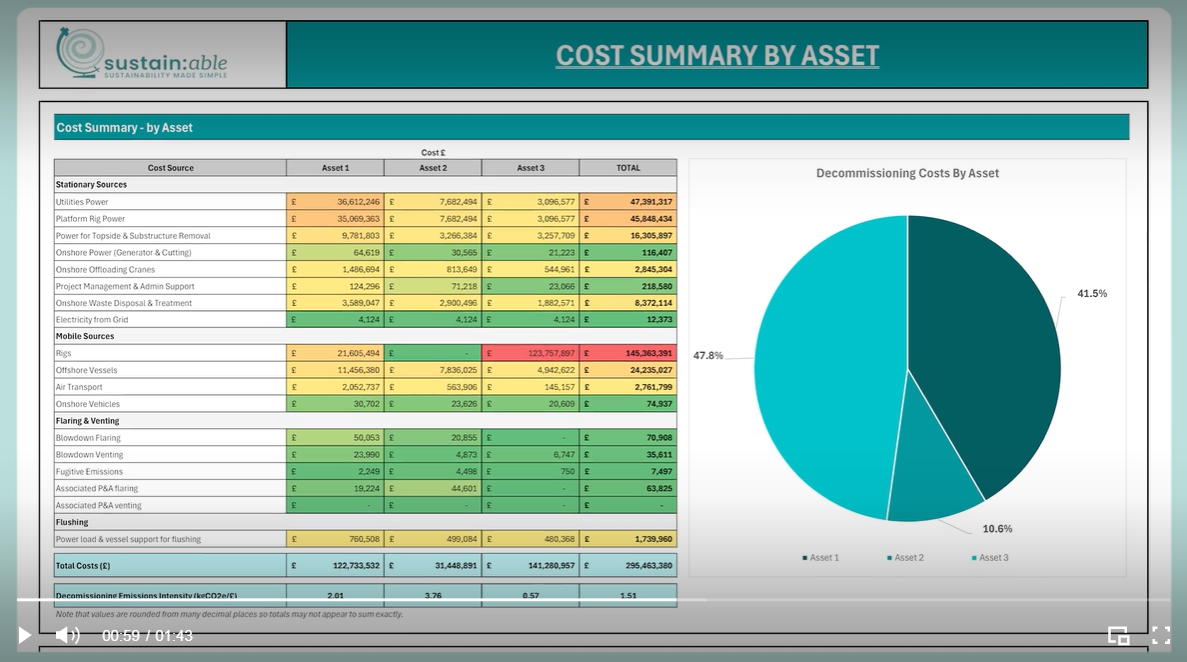Select the Asset 1 column header
This screenshot has height=662, width=1187.
(335, 167)
